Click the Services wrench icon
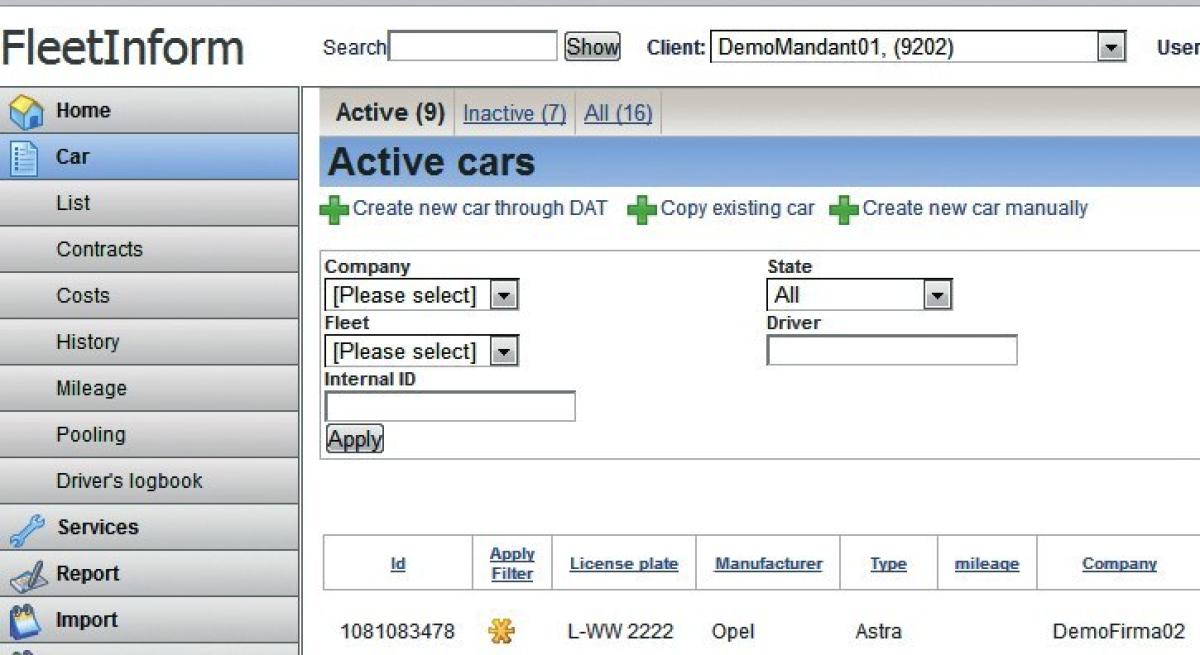 pyautogui.click(x=26, y=529)
